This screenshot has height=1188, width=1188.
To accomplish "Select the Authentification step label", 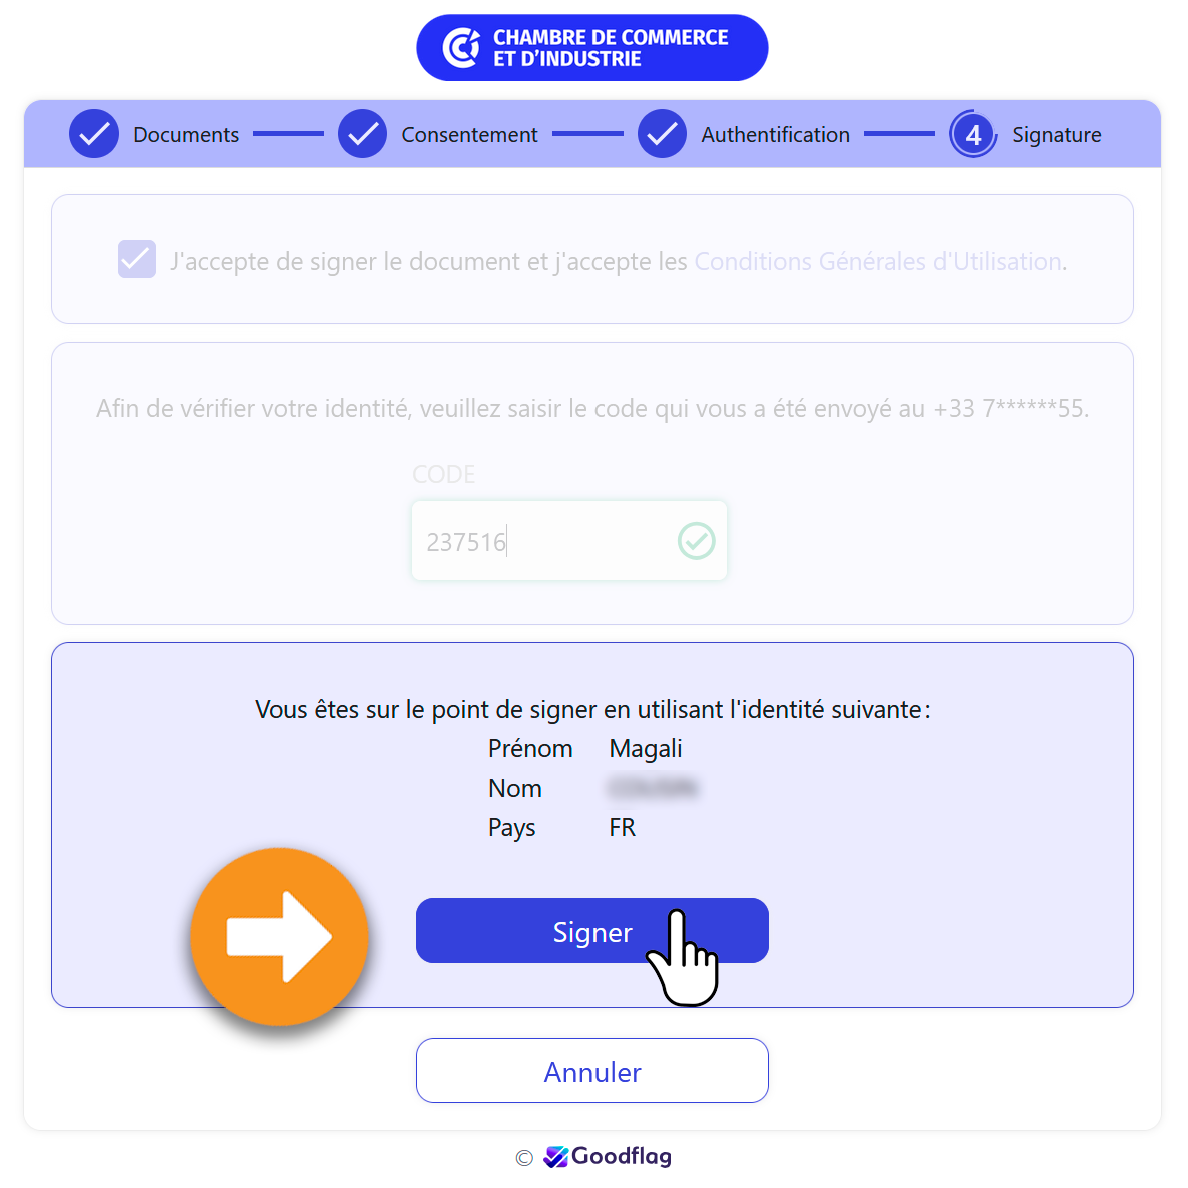I will point(776,135).
